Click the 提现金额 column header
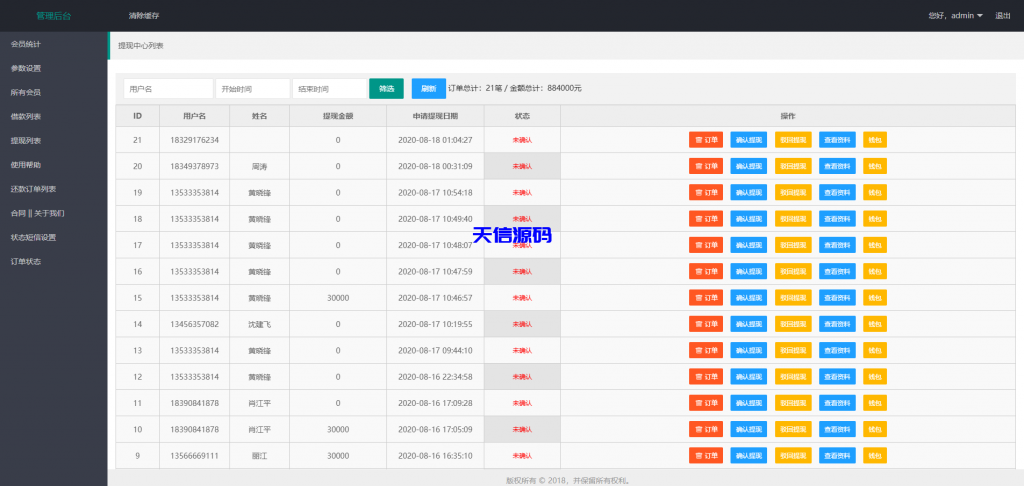 coord(338,116)
